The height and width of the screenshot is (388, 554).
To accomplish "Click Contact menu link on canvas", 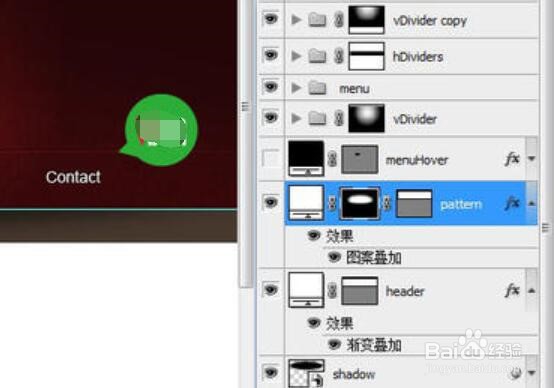I will 73,177.
